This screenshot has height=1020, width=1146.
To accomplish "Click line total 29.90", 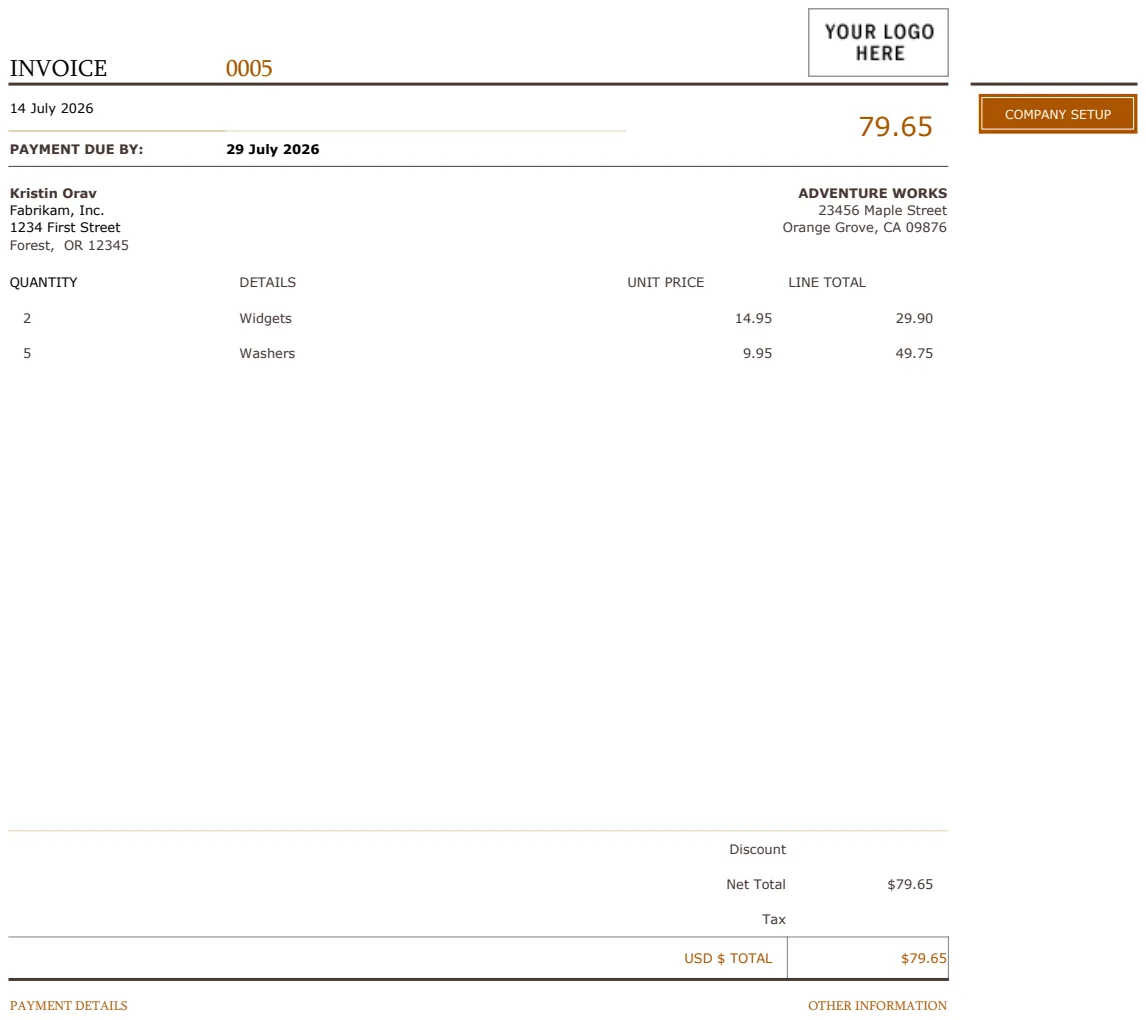I will tap(914, 318).
